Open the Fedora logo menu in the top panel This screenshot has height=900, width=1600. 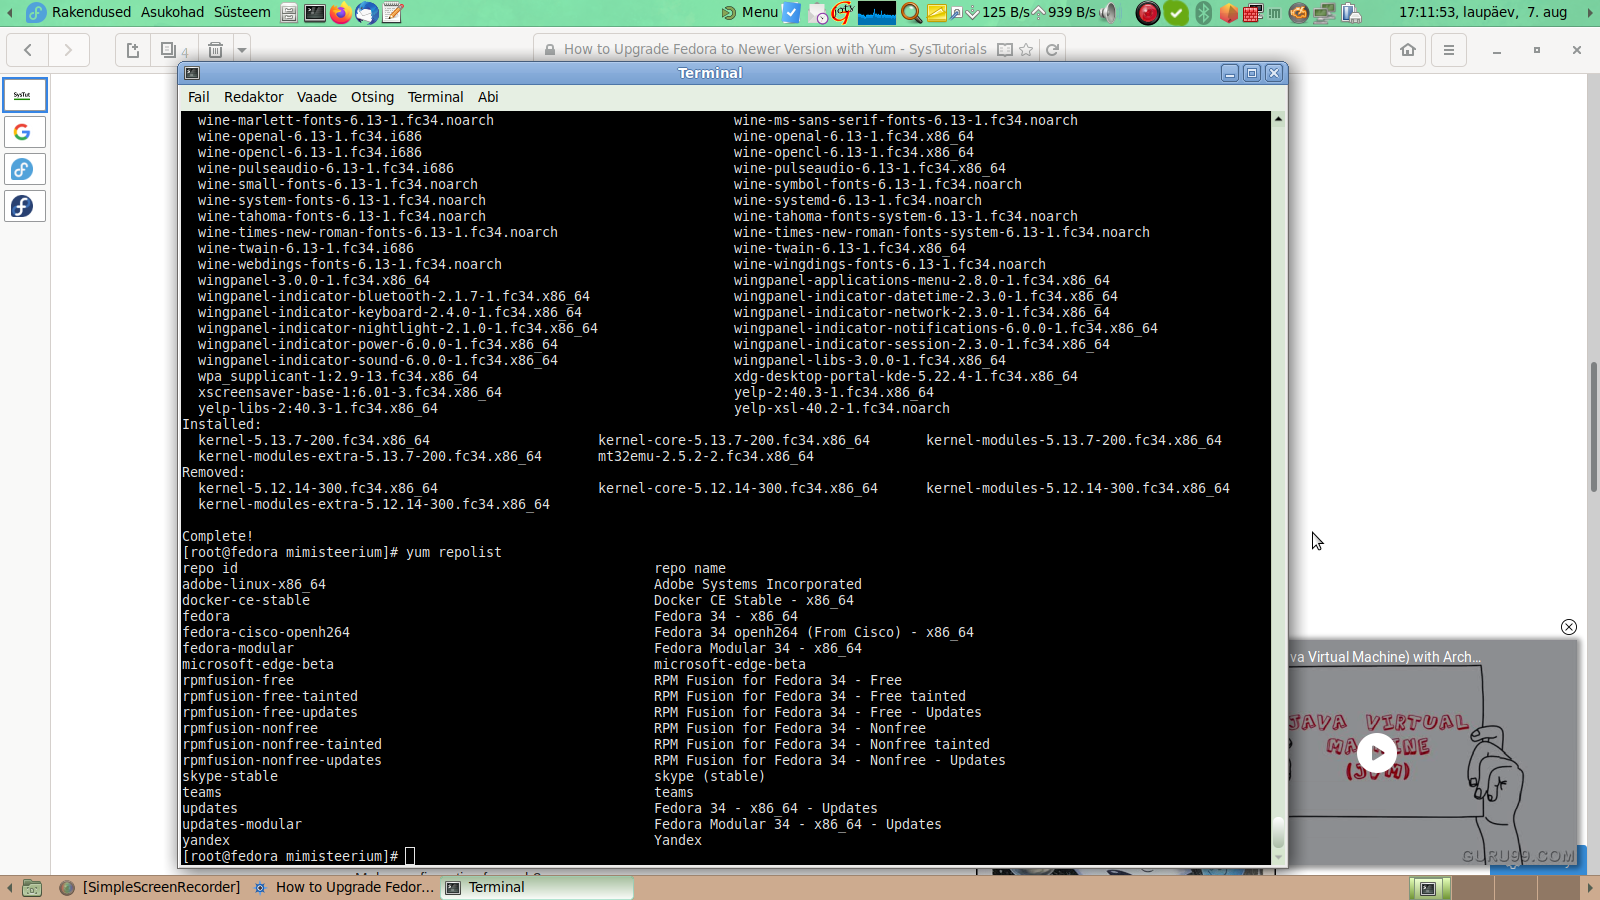point(35,12)
